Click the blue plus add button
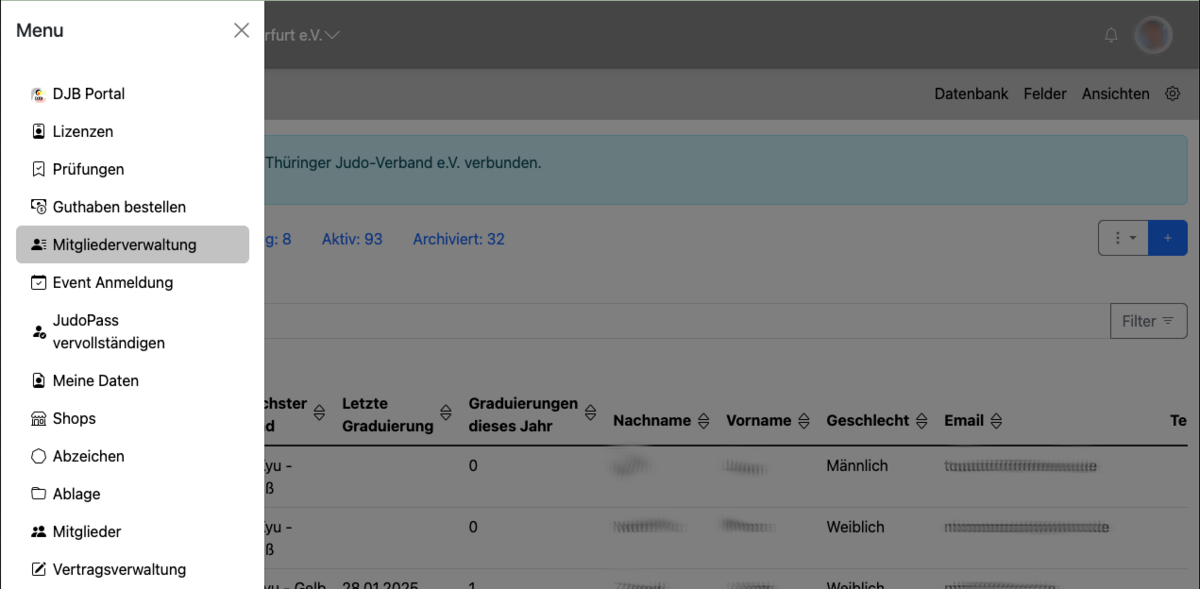This screenshot has width=1200, height=589. click(x=1167, y=238)
